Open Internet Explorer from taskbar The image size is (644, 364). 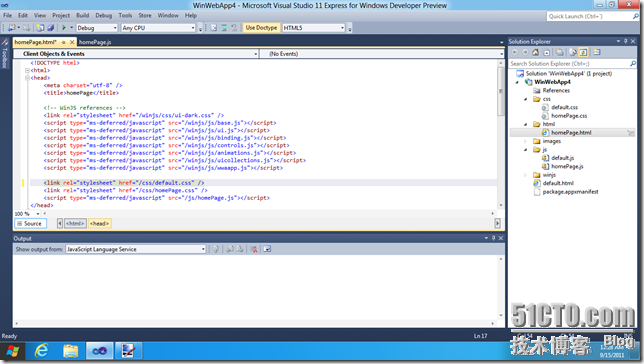(x=41, y=351)
